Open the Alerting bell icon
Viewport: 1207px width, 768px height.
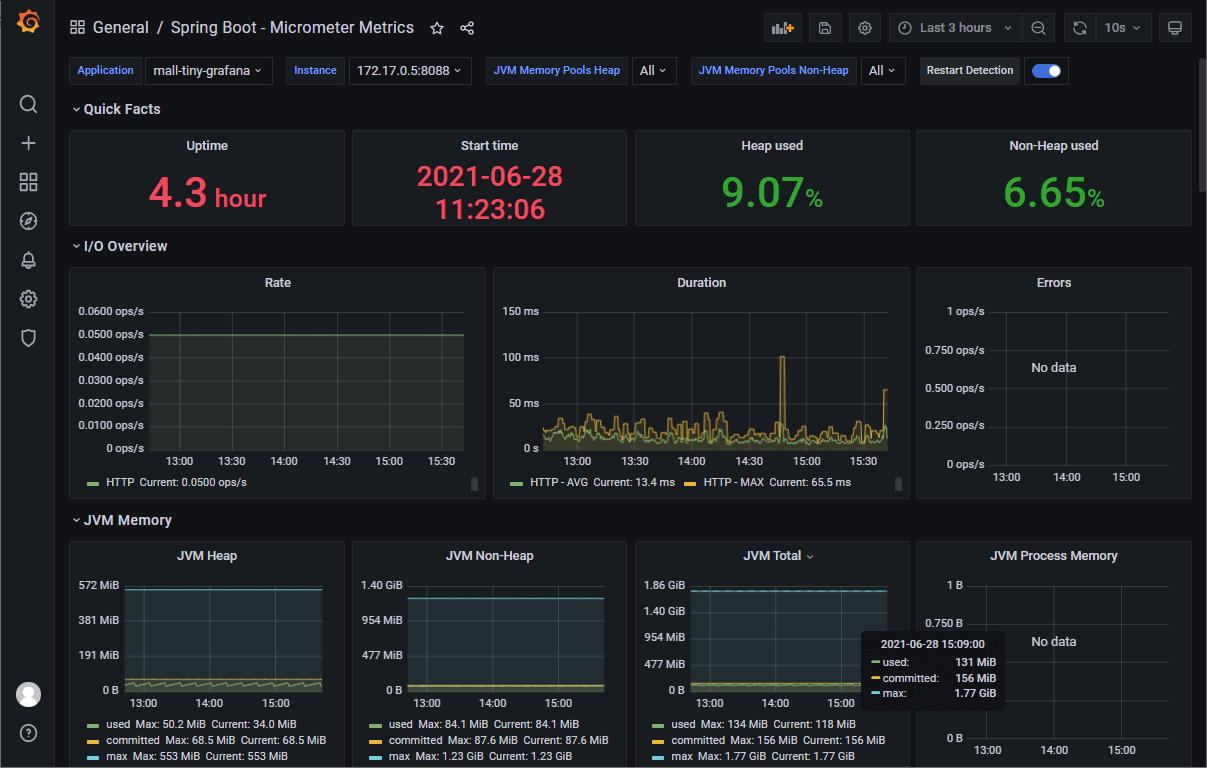pyautogui.click(x=28, y=260)
